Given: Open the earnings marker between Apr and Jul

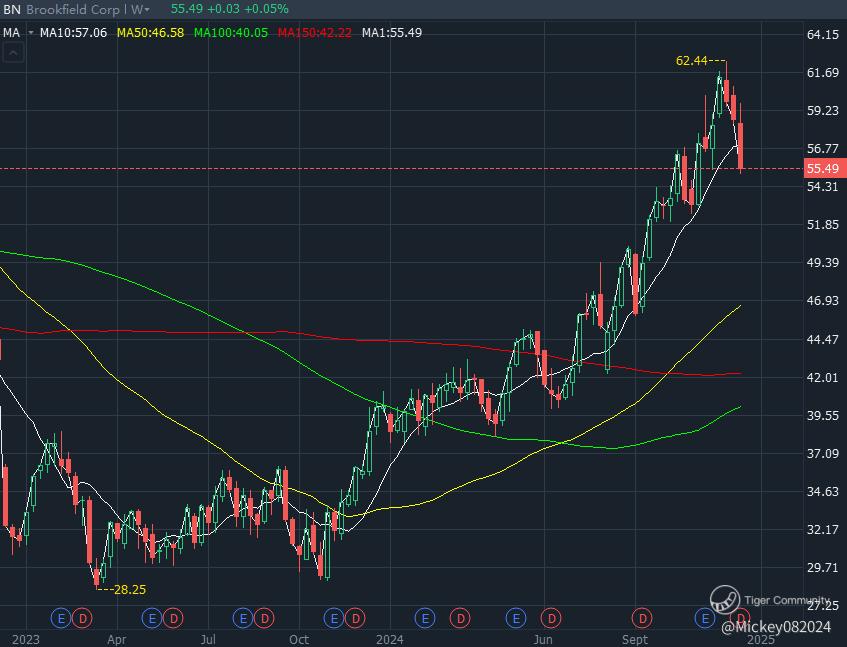Looking at the screenshot, I should [x=152, y=619].
